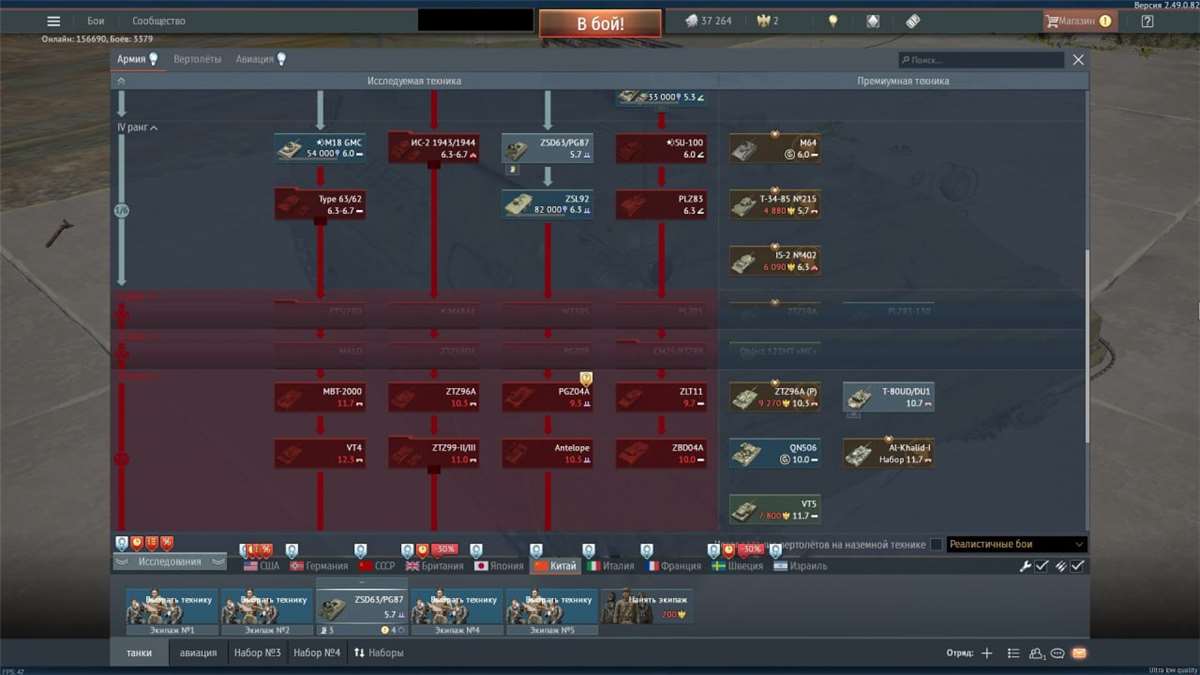Collapse the IV ранг section
Screen dimensions: 1200x675
tap(138, 128)
